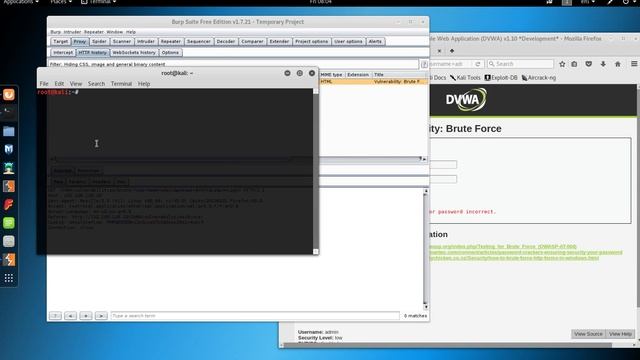
Task: Open the Firefox hamburger menu
Action: pos(634,64)
